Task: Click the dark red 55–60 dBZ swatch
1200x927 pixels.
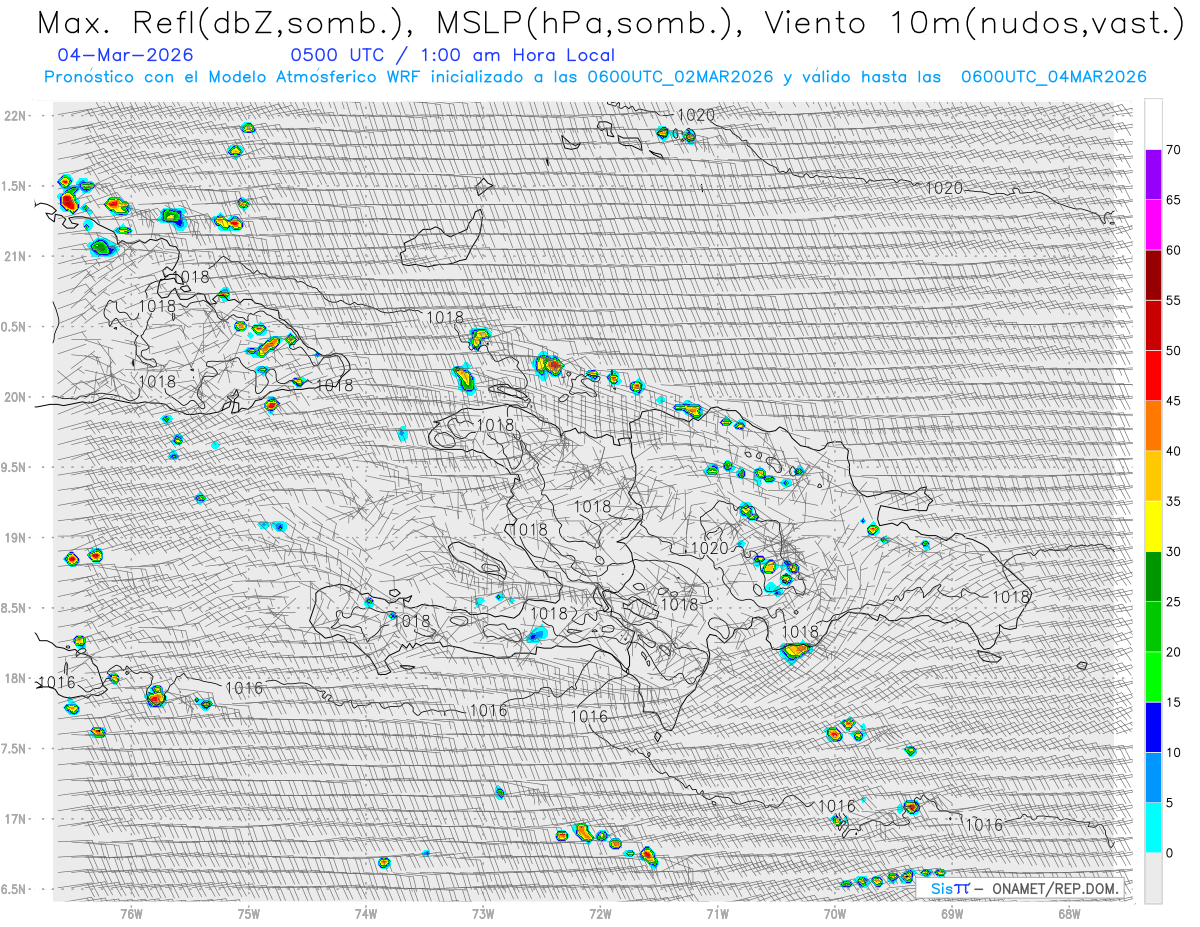Action: pyautogui.click(x=1153, y=275)
